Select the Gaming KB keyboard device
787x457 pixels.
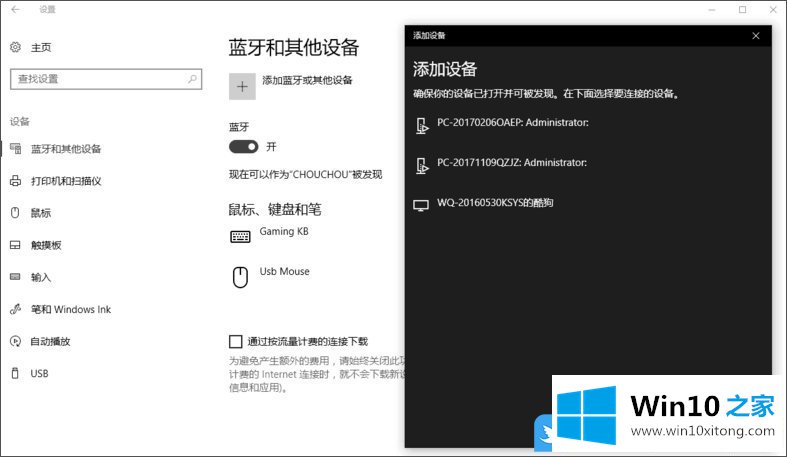(x=283, y=233)
